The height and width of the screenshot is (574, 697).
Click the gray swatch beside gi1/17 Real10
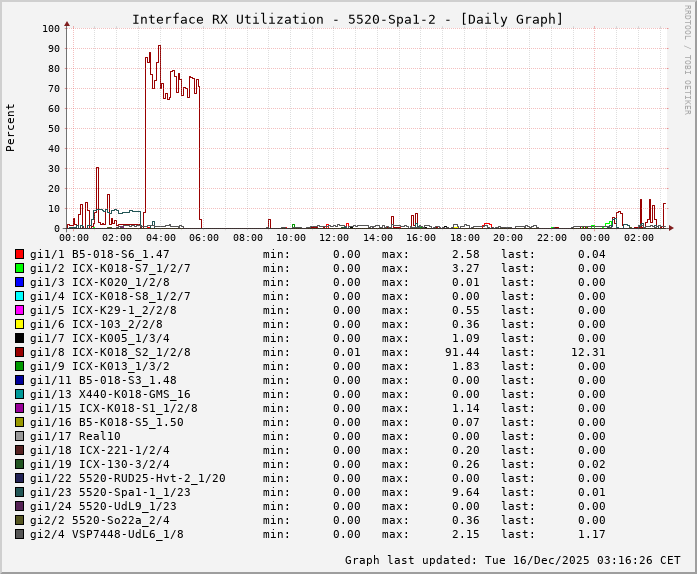pos(19,436)
